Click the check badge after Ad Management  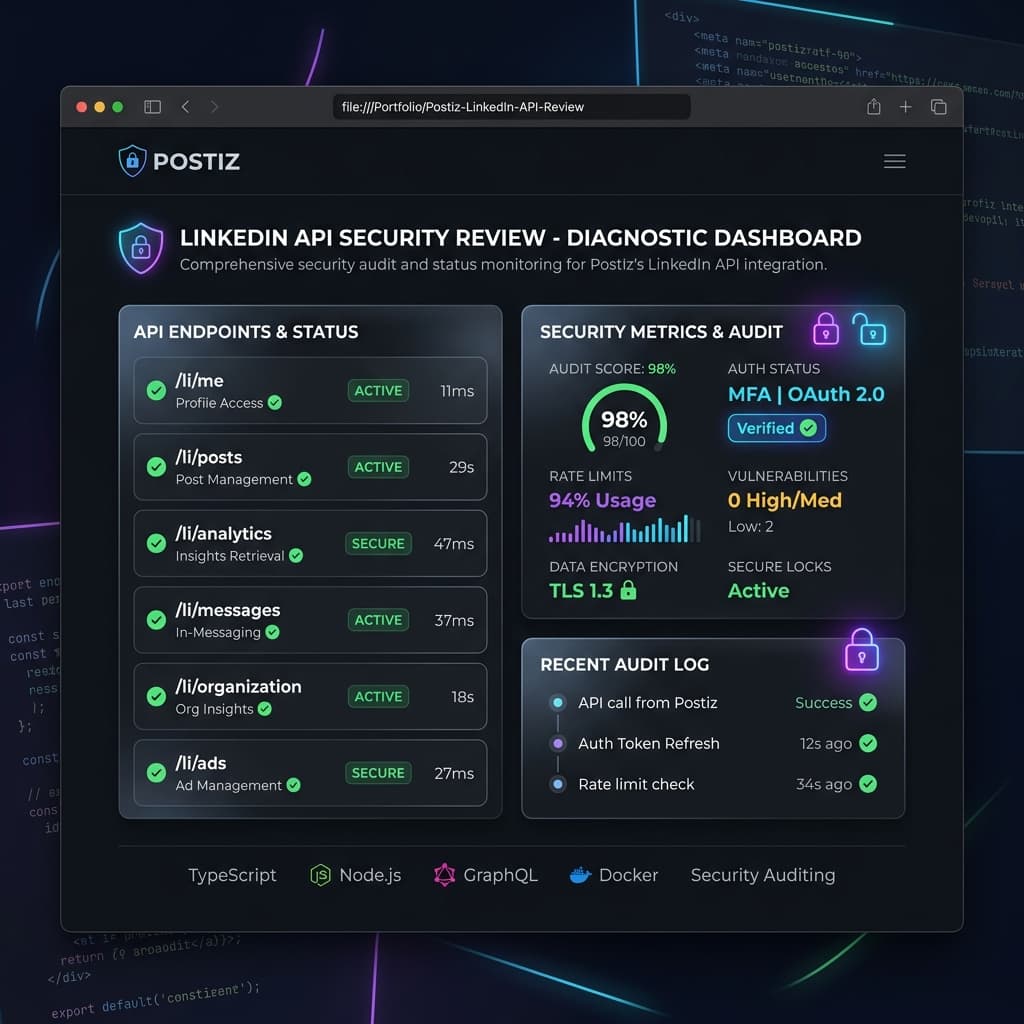click(x=293, y=785)
